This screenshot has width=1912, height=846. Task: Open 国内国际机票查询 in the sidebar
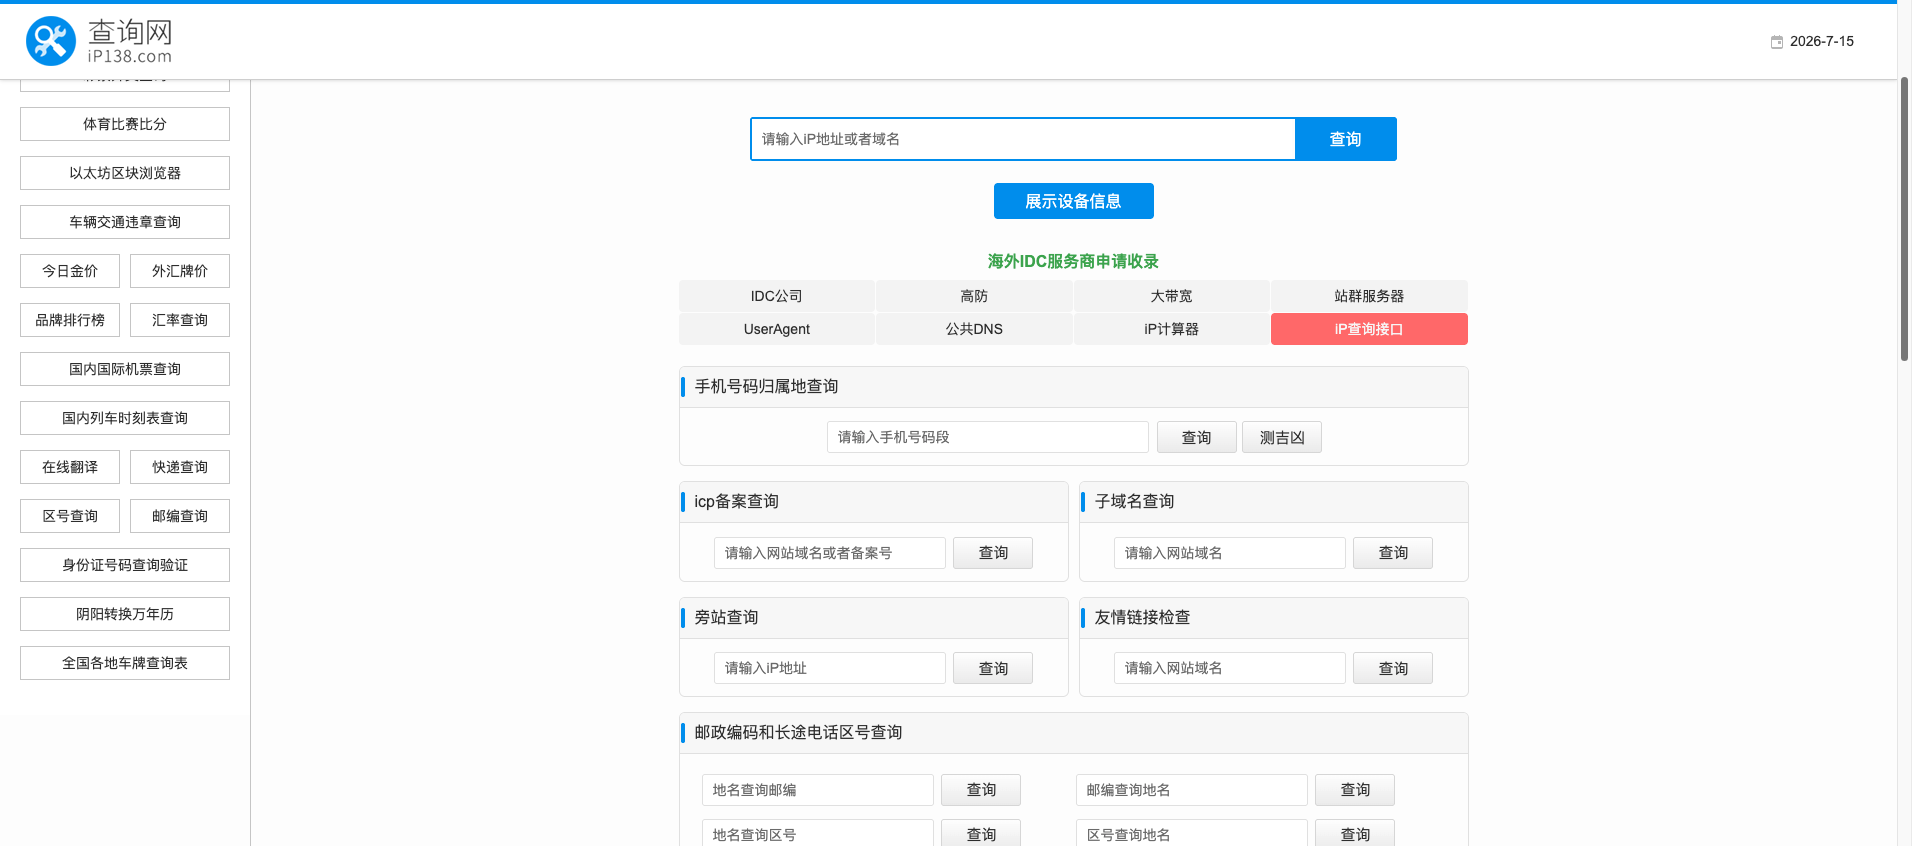[125, 369]
